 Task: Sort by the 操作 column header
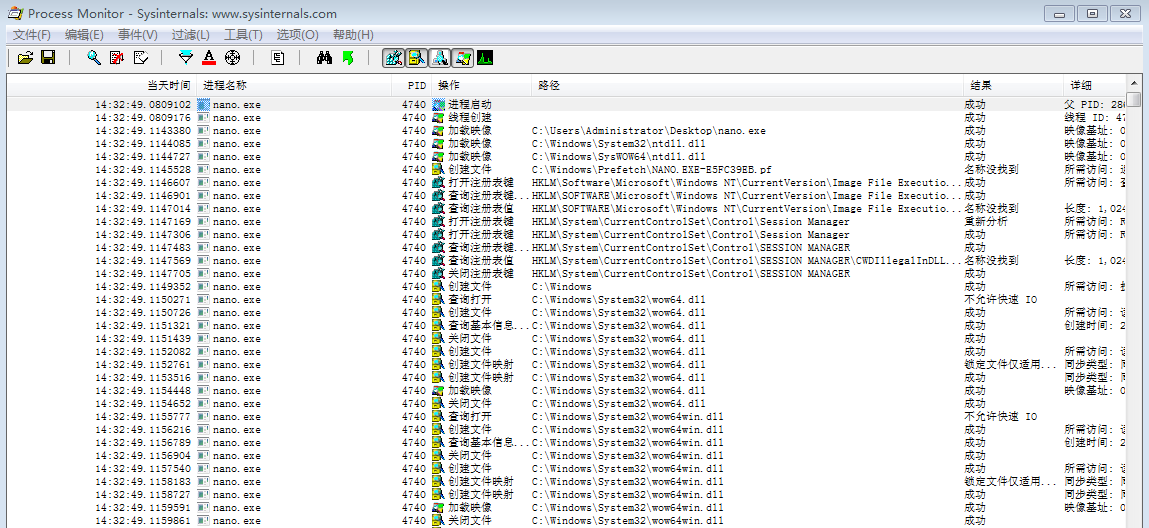point(481,86)
